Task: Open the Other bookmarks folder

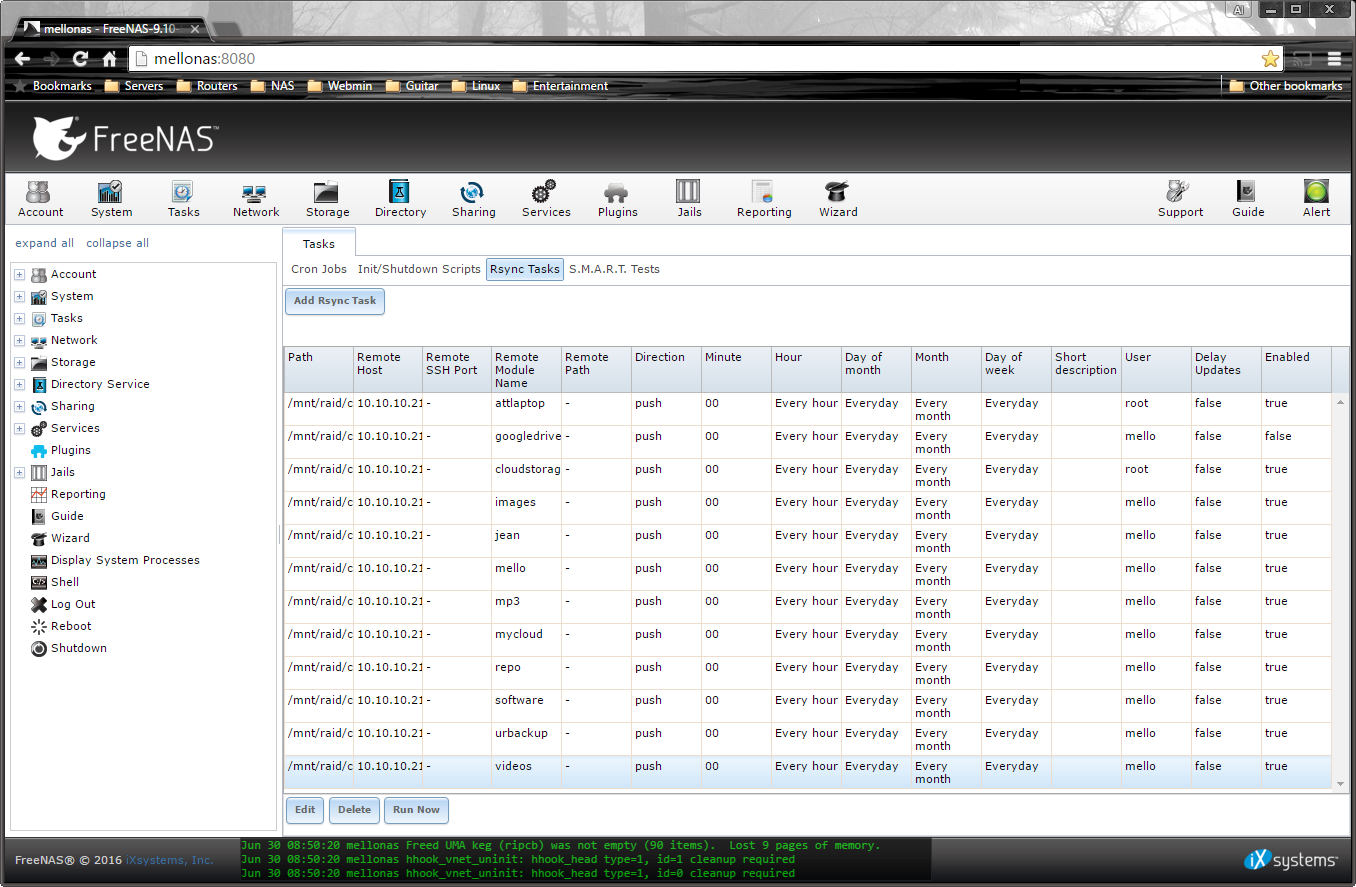Action: click(x=1286, y=86)
